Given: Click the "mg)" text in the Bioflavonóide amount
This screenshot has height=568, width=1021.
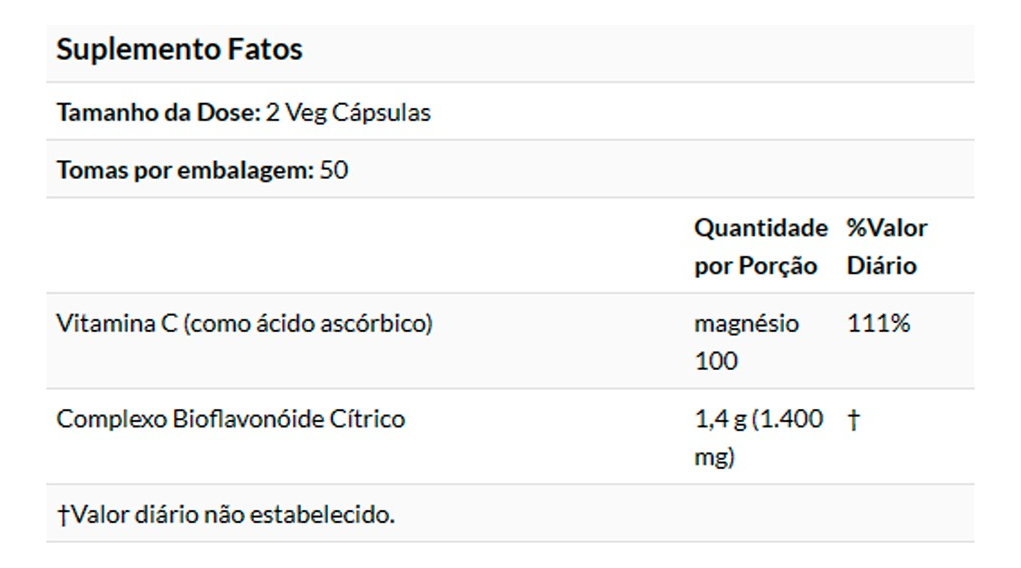Looking at the screenshot, I should click(714, 457).
